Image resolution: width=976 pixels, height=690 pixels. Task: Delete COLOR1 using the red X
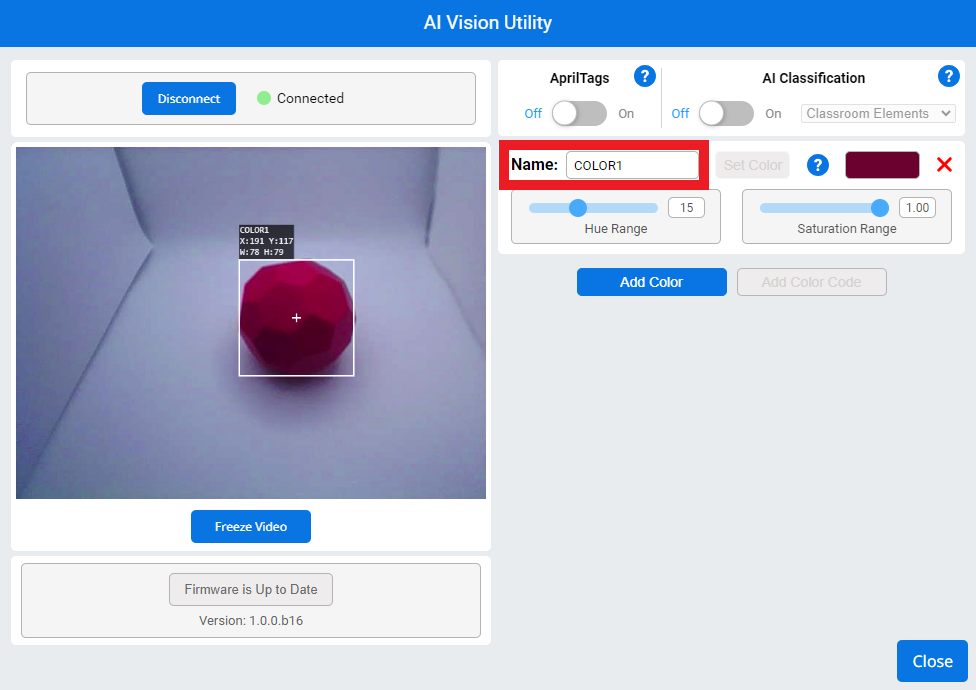pos(944,164)
